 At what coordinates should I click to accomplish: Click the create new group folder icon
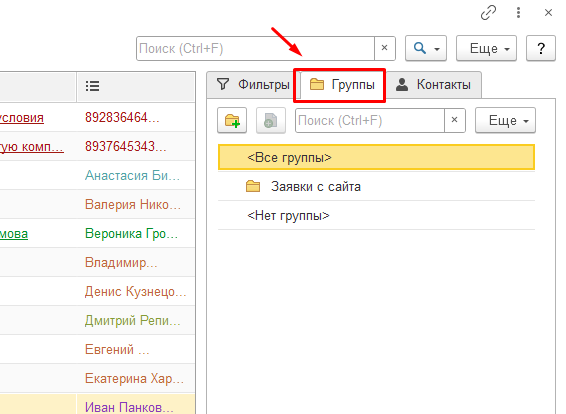coord(232,120)
